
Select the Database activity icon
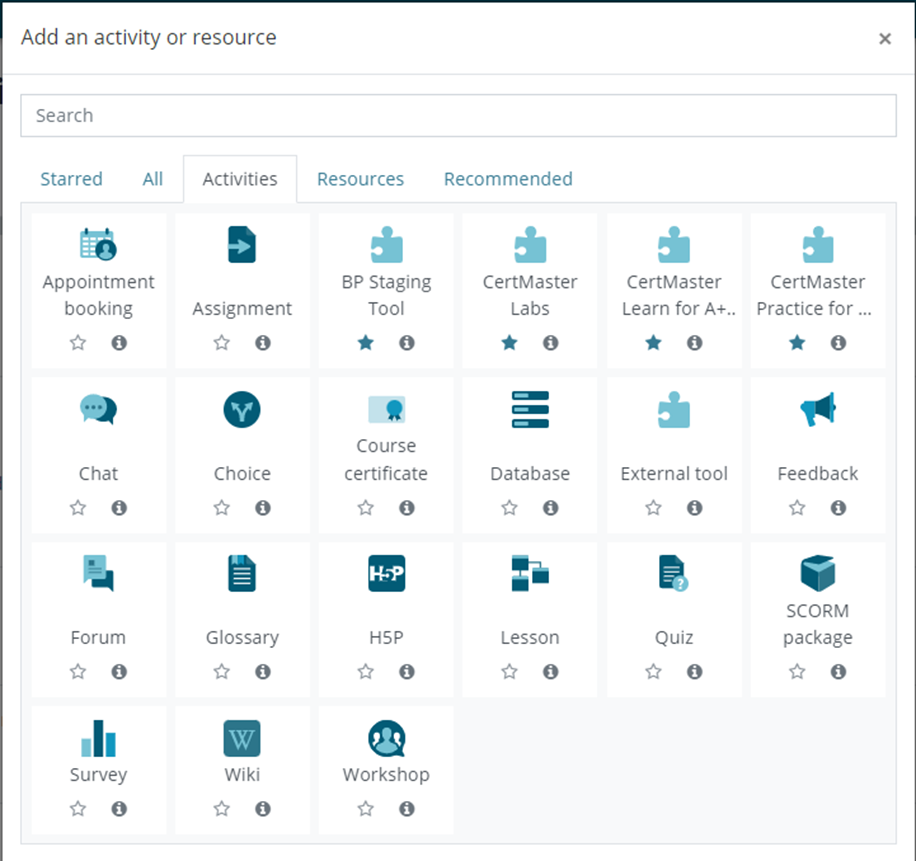tap(530, 409)
